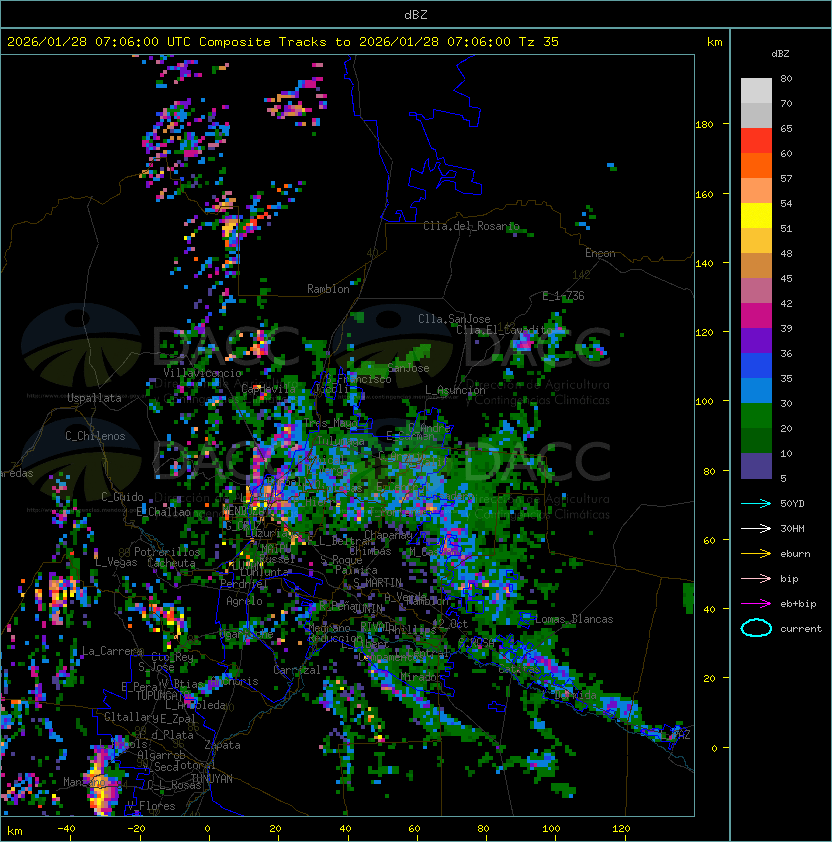Click the orange 60 to 57 dBZ swatch
The image size is (832, 842).
(756, 166)
